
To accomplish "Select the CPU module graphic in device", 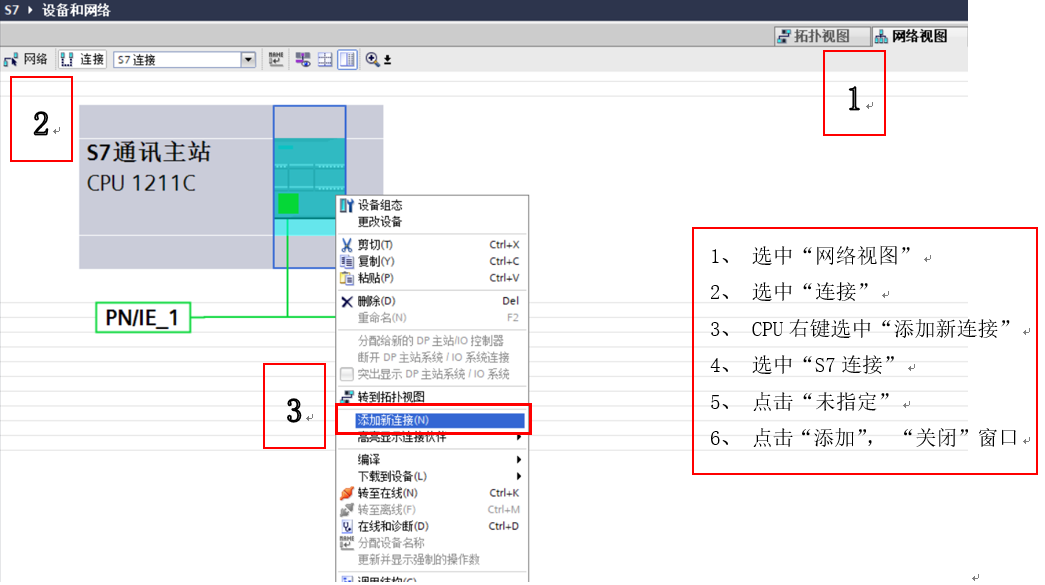I will click(309, 179).
